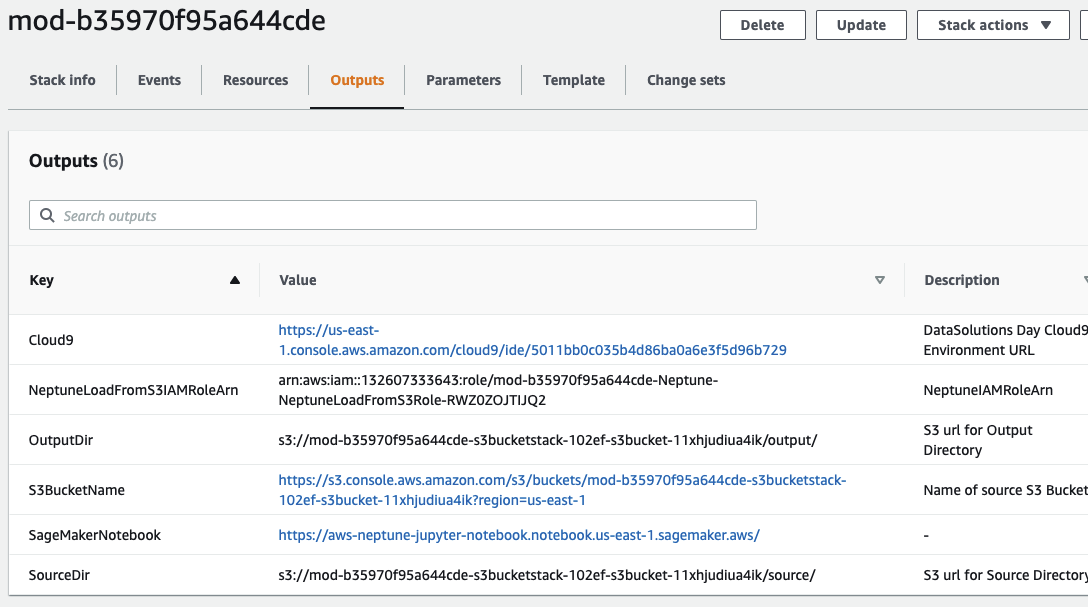Click the search magnifier icon in outputs
The width and height of the screenshot is (1088, 607).
[x=47, y=216]
